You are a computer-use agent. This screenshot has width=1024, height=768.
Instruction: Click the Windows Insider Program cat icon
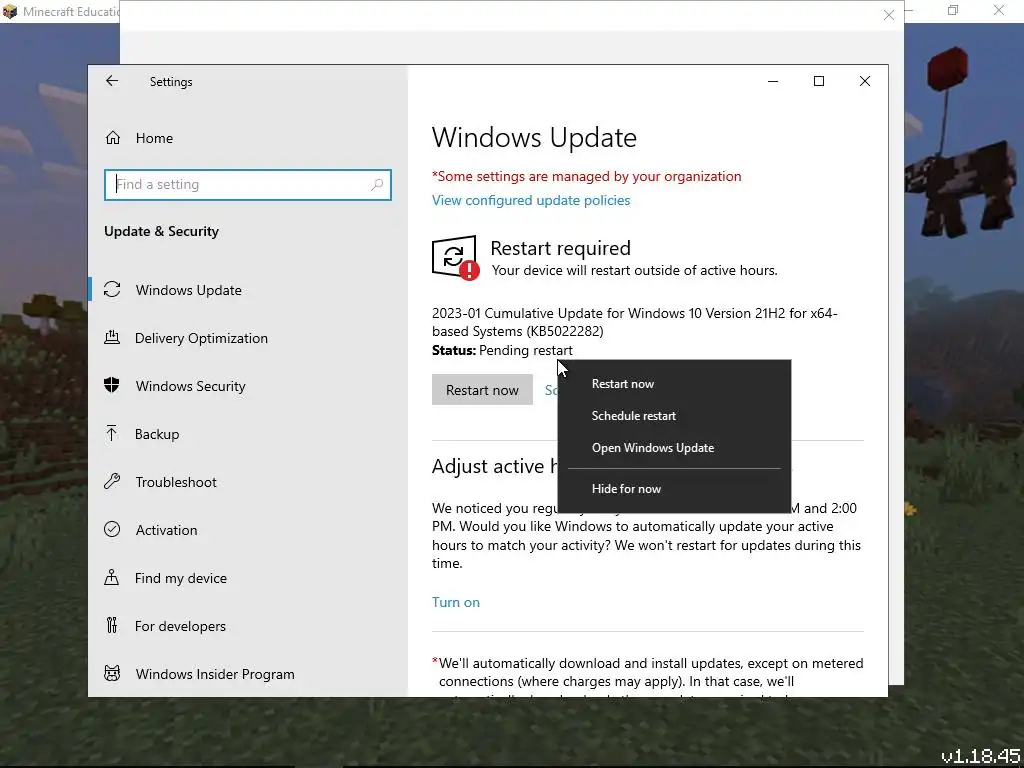pyautogui.click(x=112, y=673)
